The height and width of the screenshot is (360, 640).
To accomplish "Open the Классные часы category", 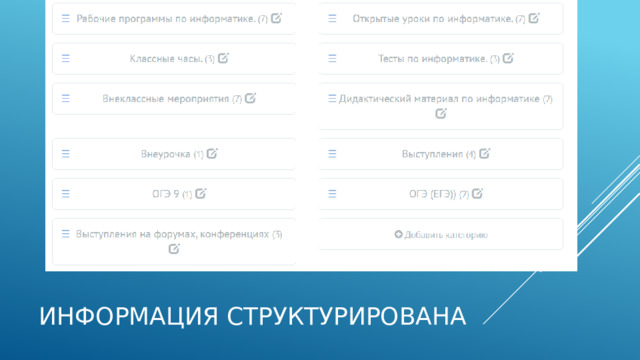I will point(172,59).
